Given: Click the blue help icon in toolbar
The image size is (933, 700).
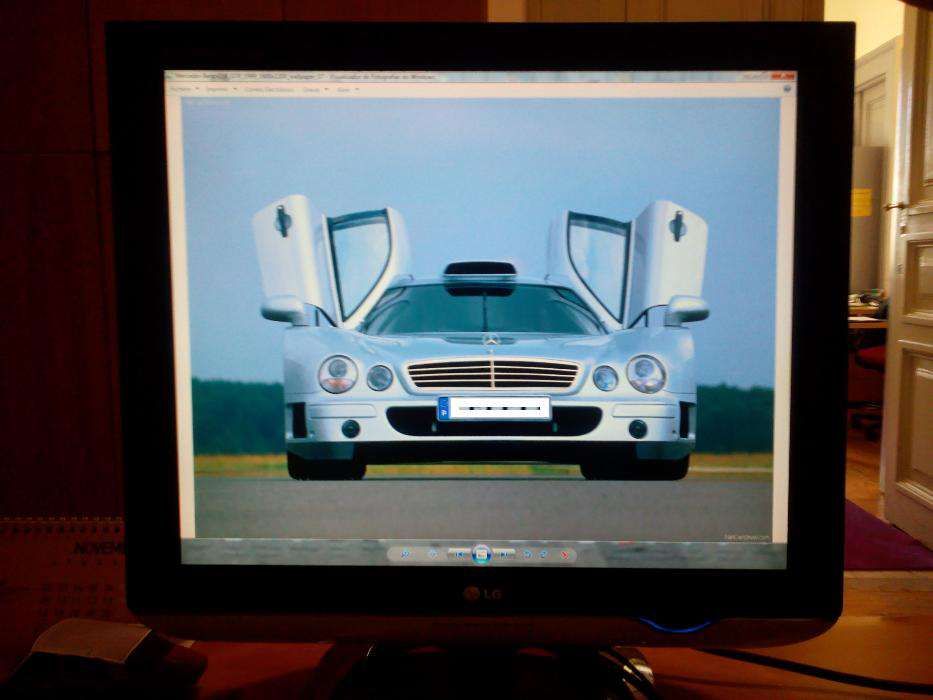Looking at the screenshot, I should [x=787, y=89].
